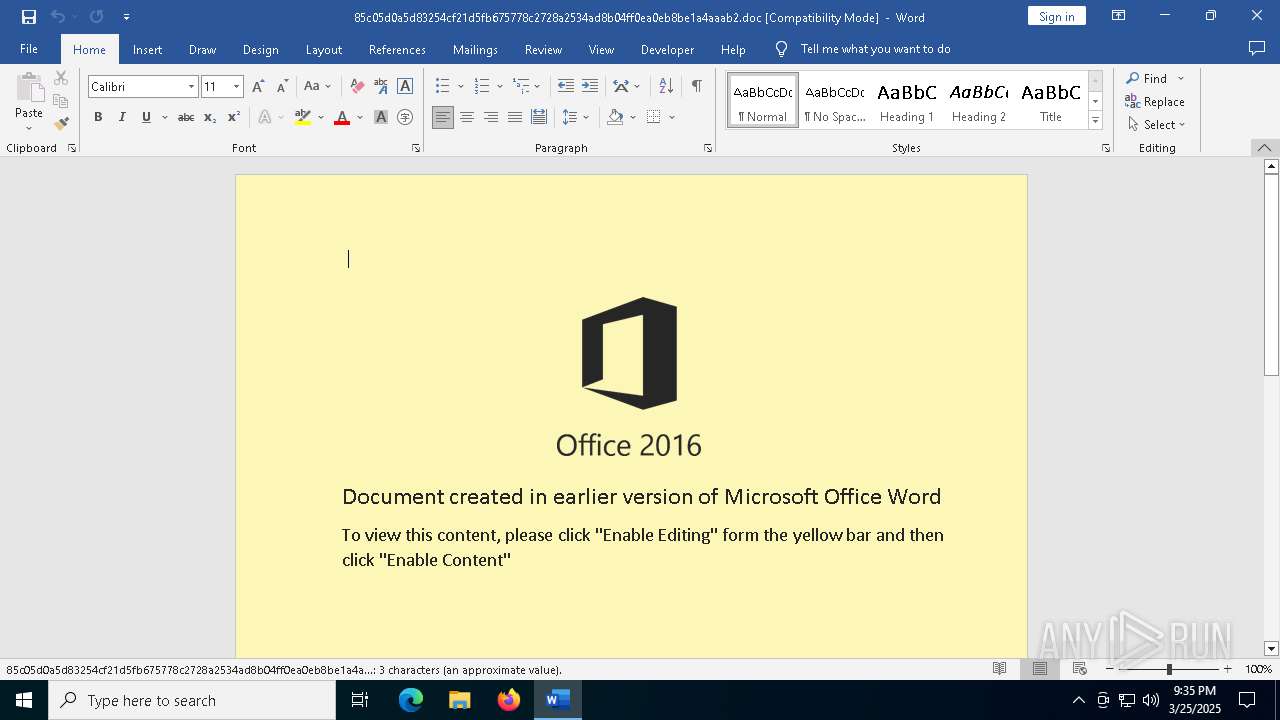Screen dimensions: 1280x720
Task: Toggle Bold formatting
Action: pos(98,117)
